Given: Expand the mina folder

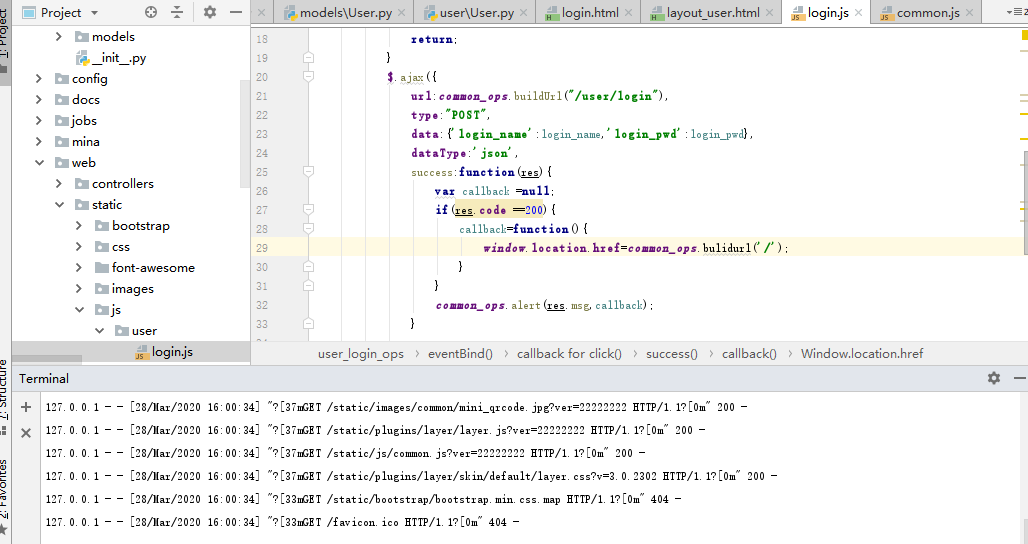Looking at the screenshot, I should pyautogui.click(x=39, y=142).
